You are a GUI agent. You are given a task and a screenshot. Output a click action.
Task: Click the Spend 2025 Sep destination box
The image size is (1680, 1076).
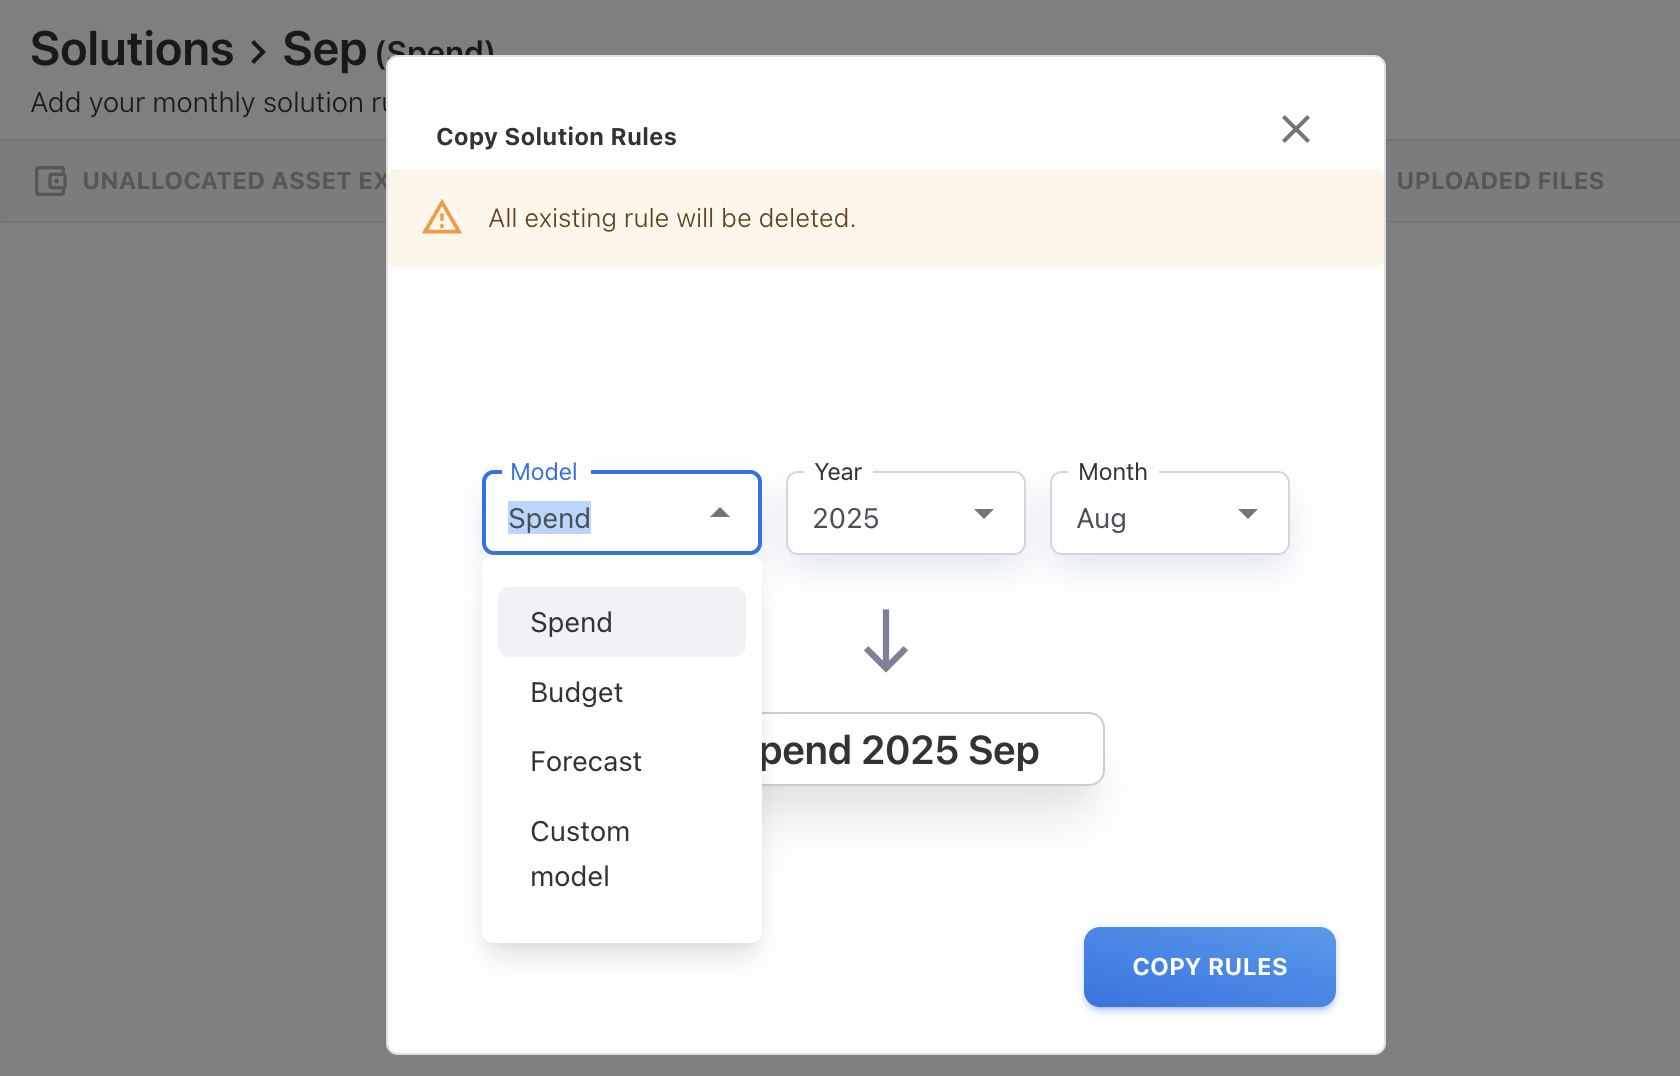point(930,750)
